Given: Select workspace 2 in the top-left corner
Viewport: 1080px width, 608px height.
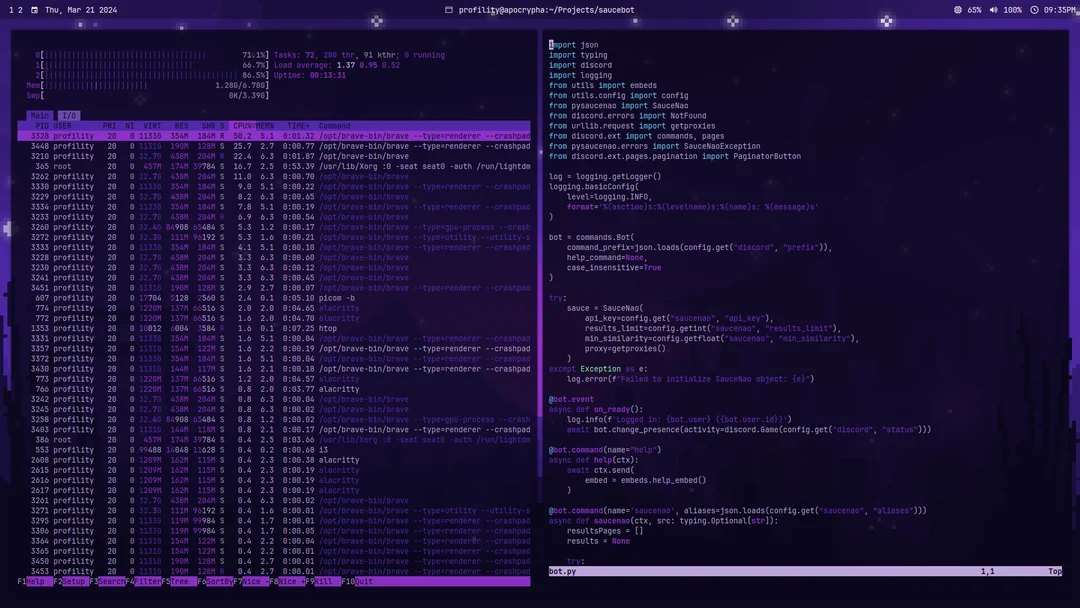Looking at the screenshot, I should [x=21, y=9].
